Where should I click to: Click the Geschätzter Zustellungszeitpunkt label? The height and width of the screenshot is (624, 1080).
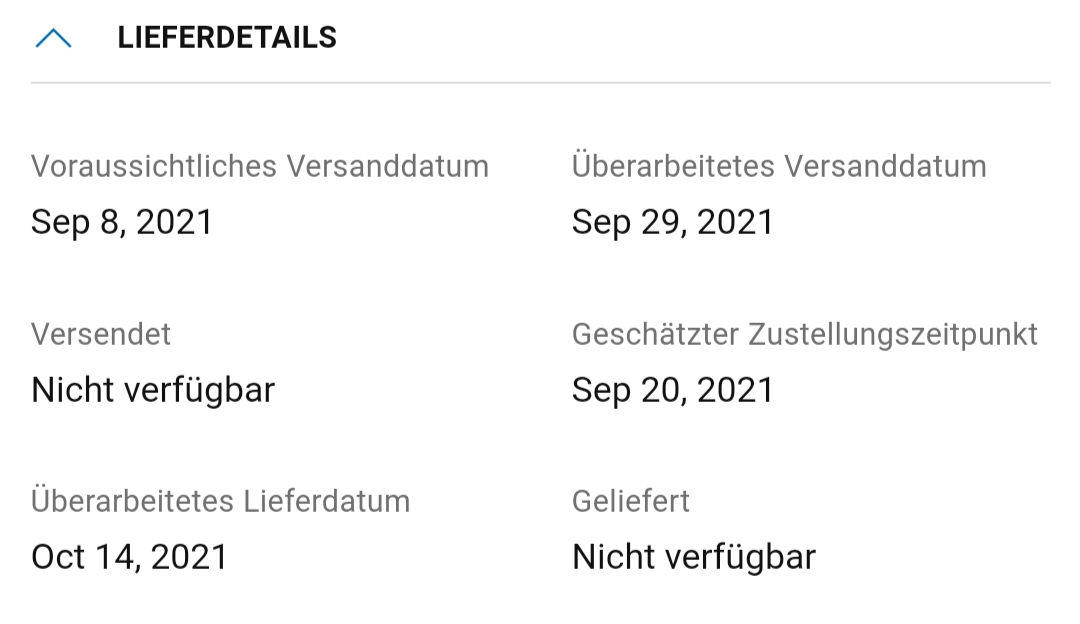point(804,334)
